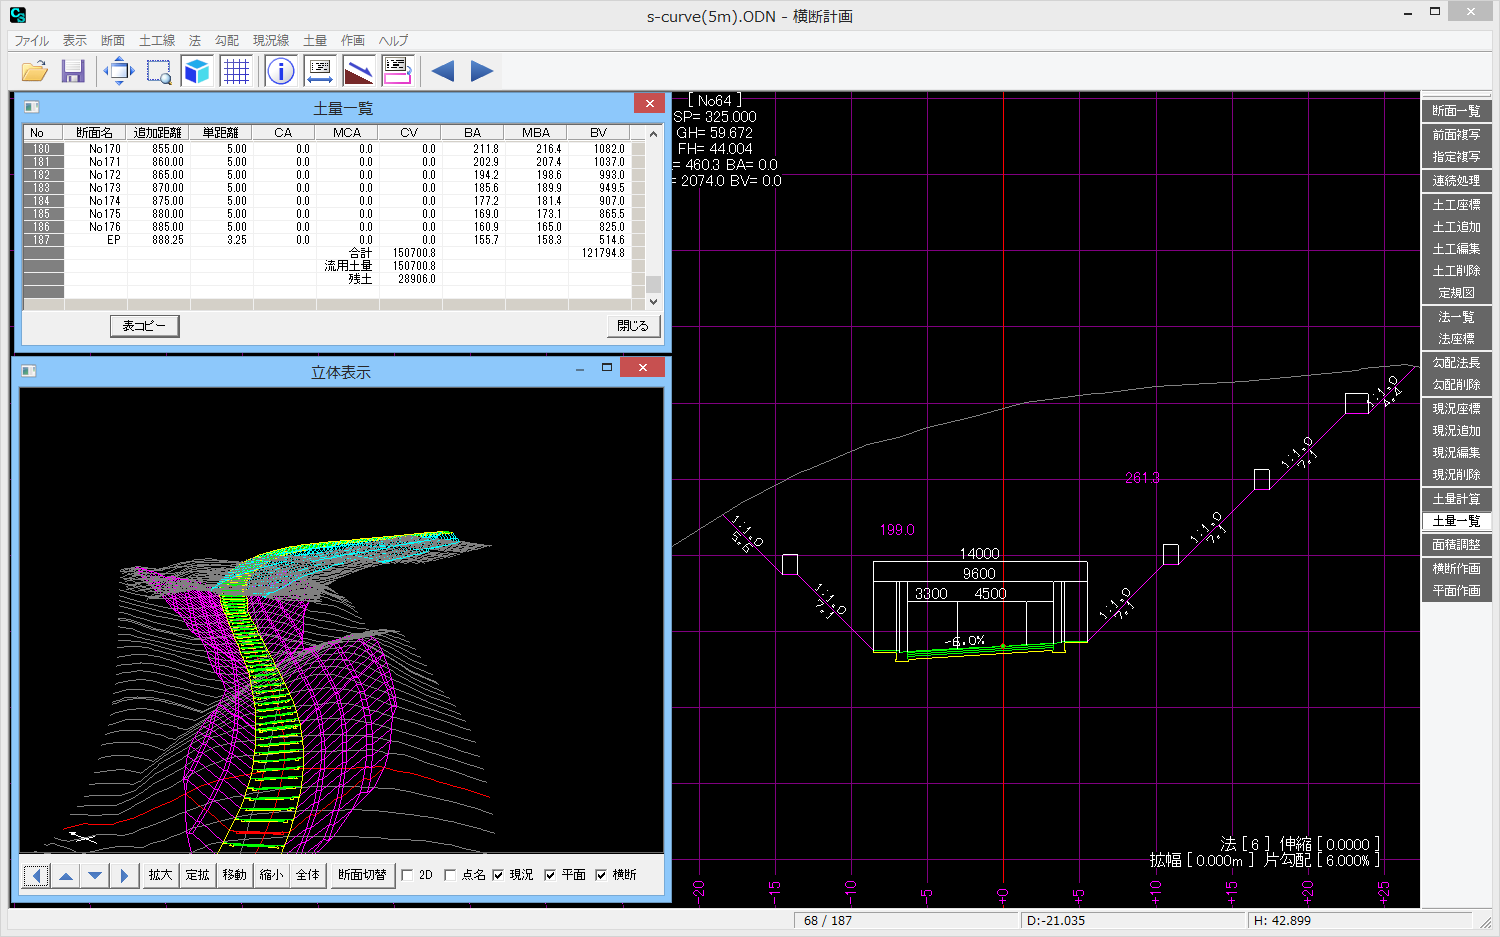Toggle the 2D checkbox
This screenshot has height=937, width=1500.
407,875
